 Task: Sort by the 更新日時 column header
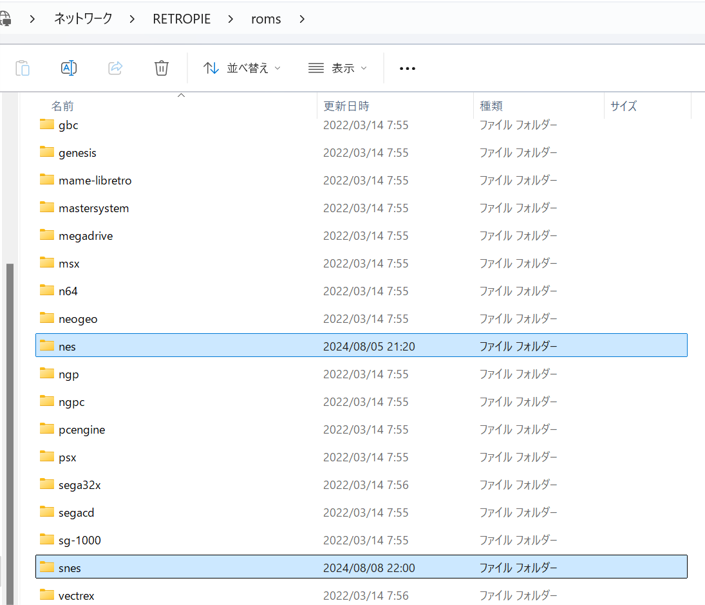(x=346, y=106)
